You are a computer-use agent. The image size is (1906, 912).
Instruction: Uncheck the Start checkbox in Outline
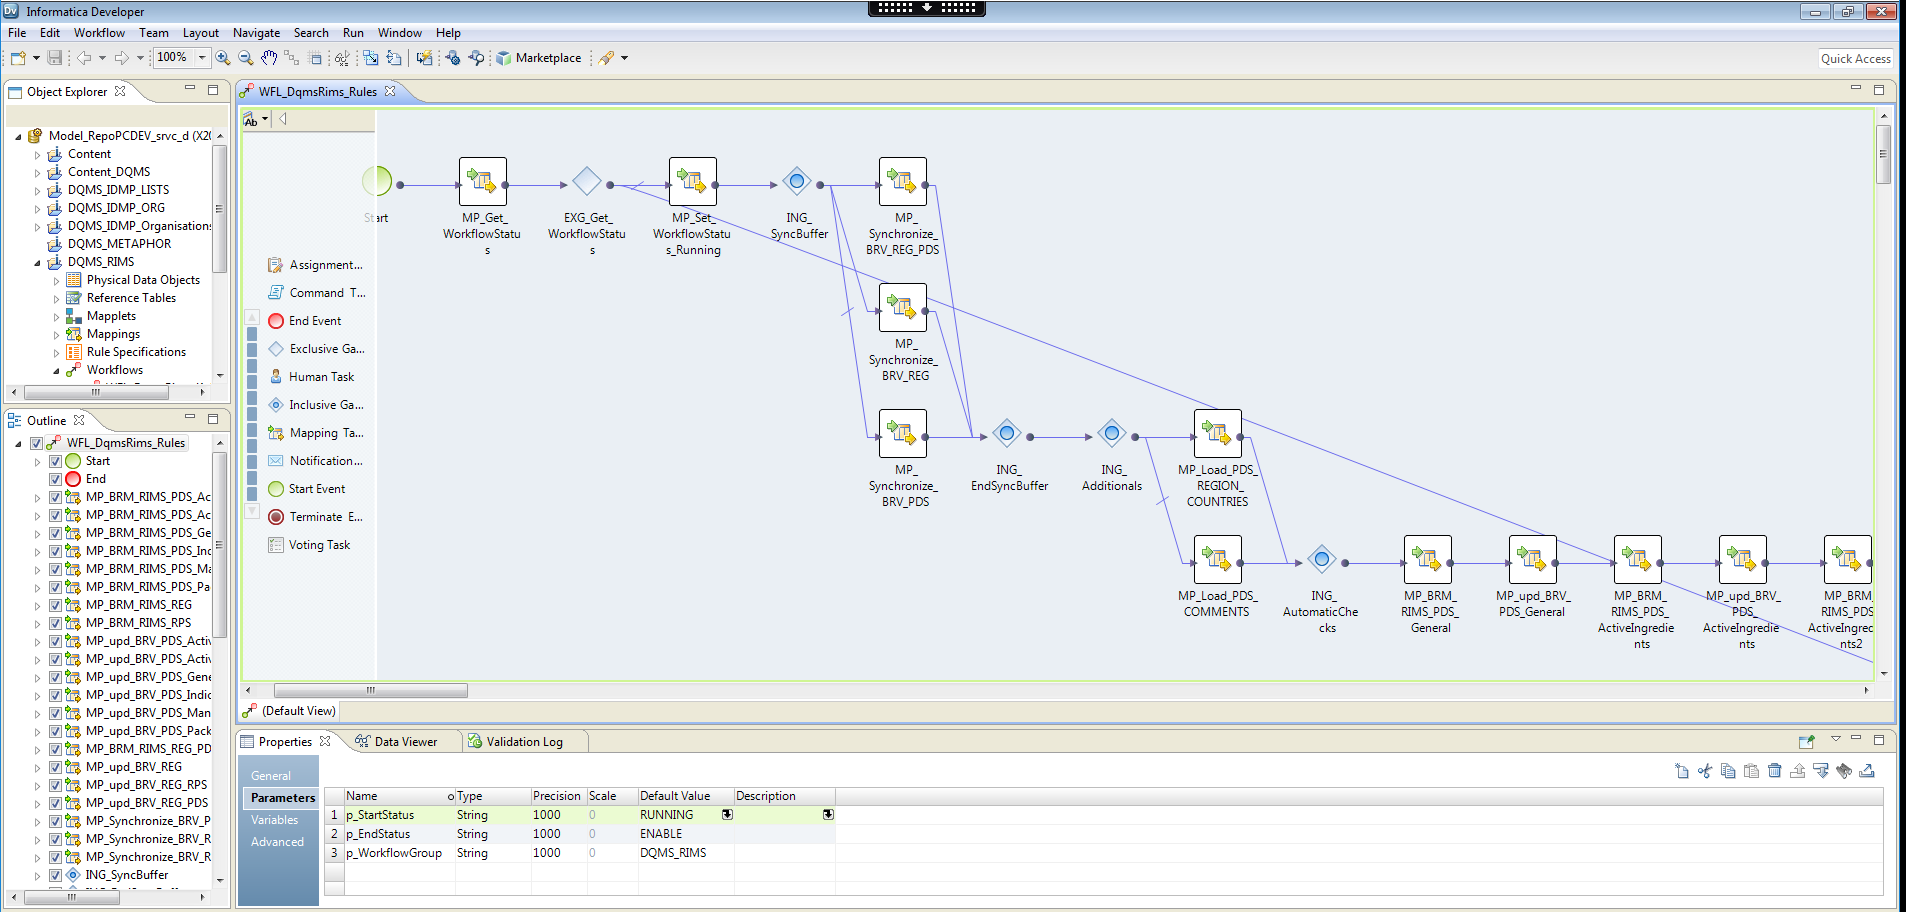[x=56, y=461]
